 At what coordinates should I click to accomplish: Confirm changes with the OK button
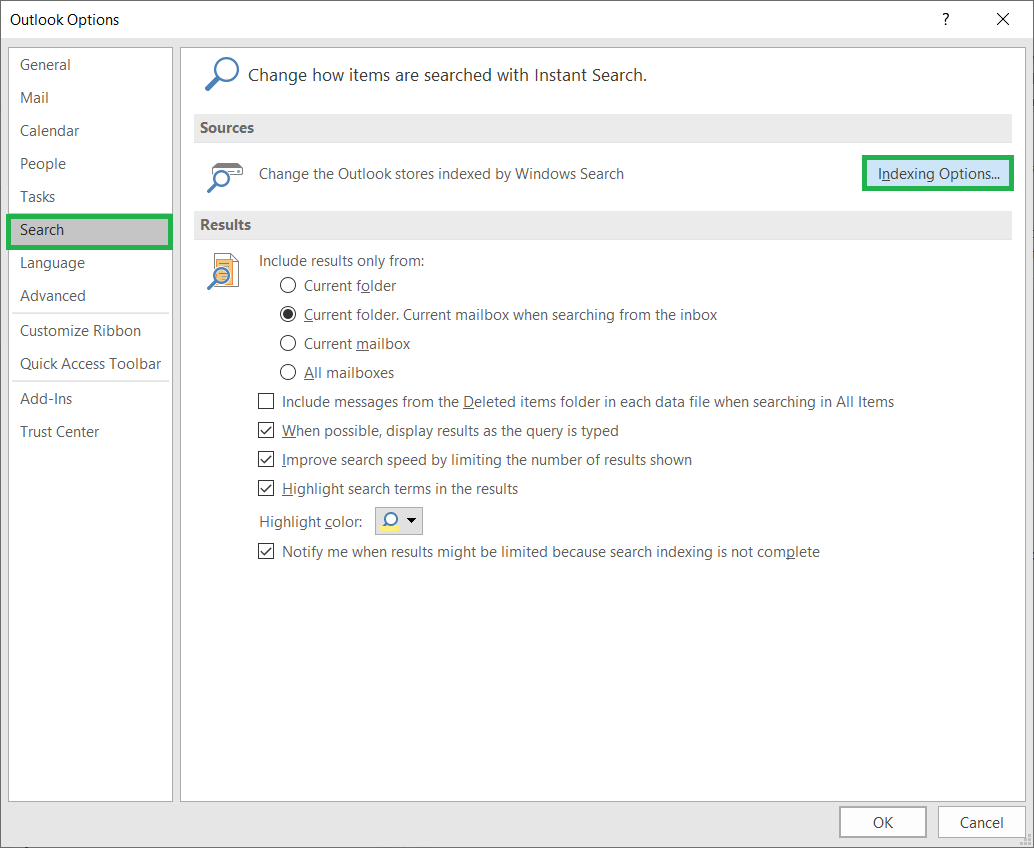(x=882, y=822)
